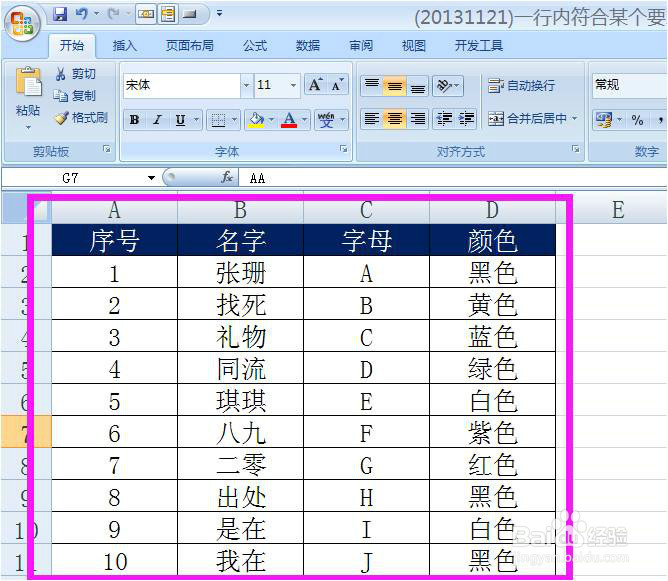668x581 pixels.
Task: Toggle italic formatting
Action: (x=157, y=120)
